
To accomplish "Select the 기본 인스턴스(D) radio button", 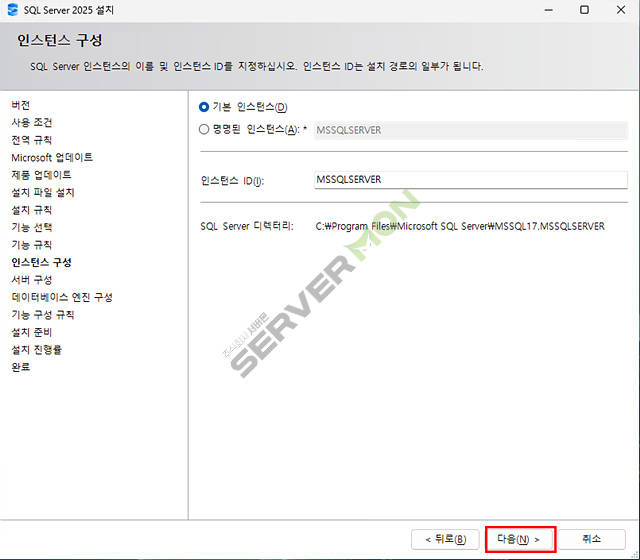I will (x=204, y=107).
